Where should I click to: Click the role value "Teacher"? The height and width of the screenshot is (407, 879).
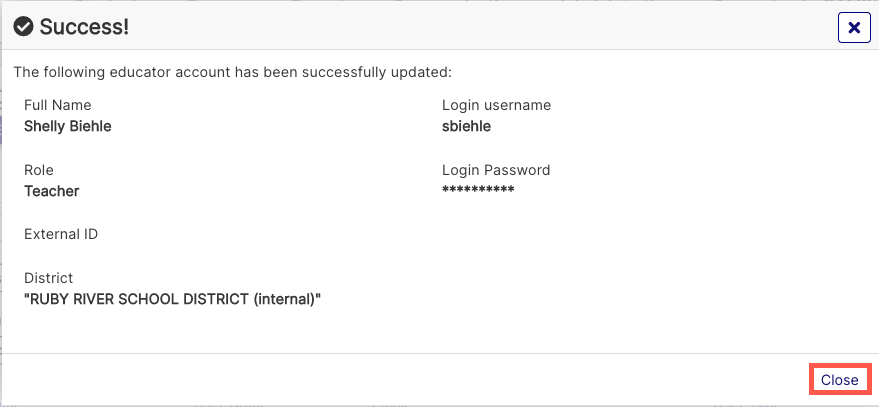point(51,191)
